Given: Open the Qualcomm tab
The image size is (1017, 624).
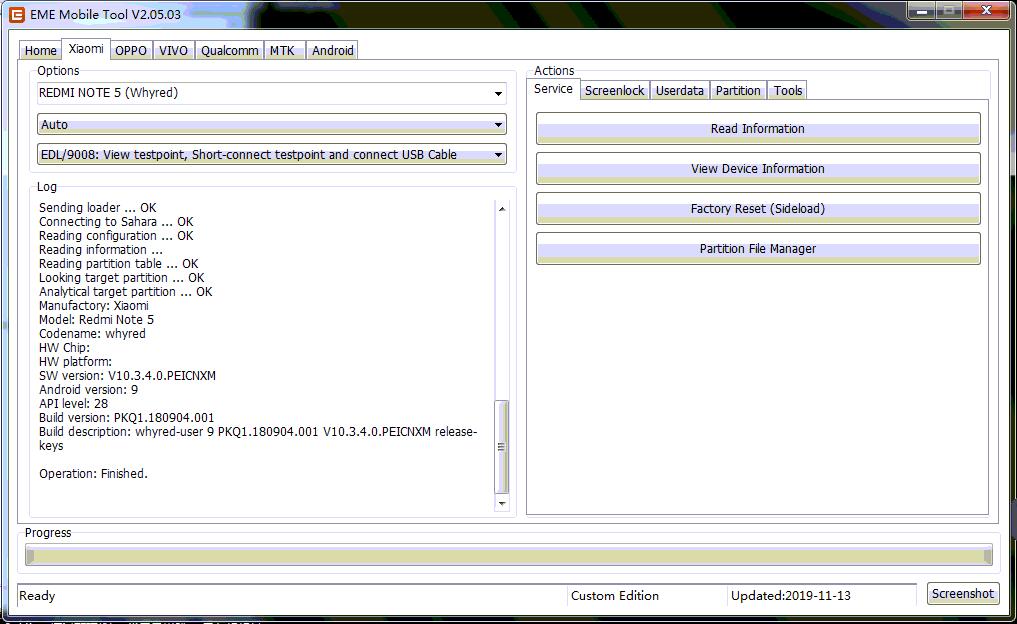Looking at the screenshot, I should (230, 51).
